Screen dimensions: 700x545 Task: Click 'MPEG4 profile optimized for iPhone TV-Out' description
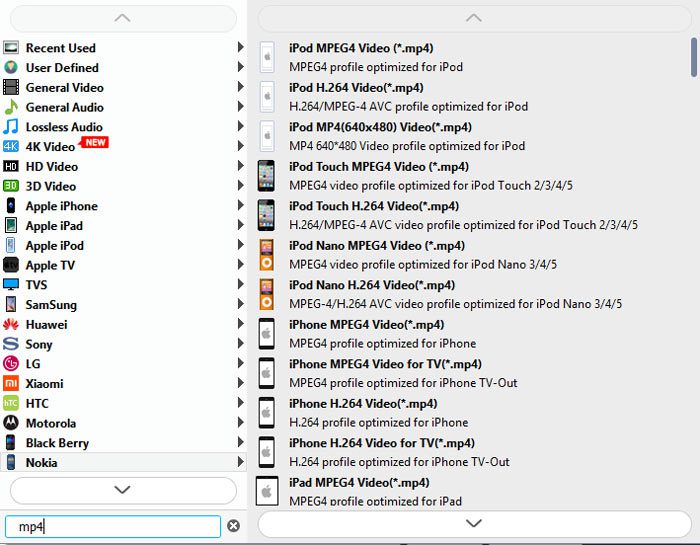(x=403, y=383)
